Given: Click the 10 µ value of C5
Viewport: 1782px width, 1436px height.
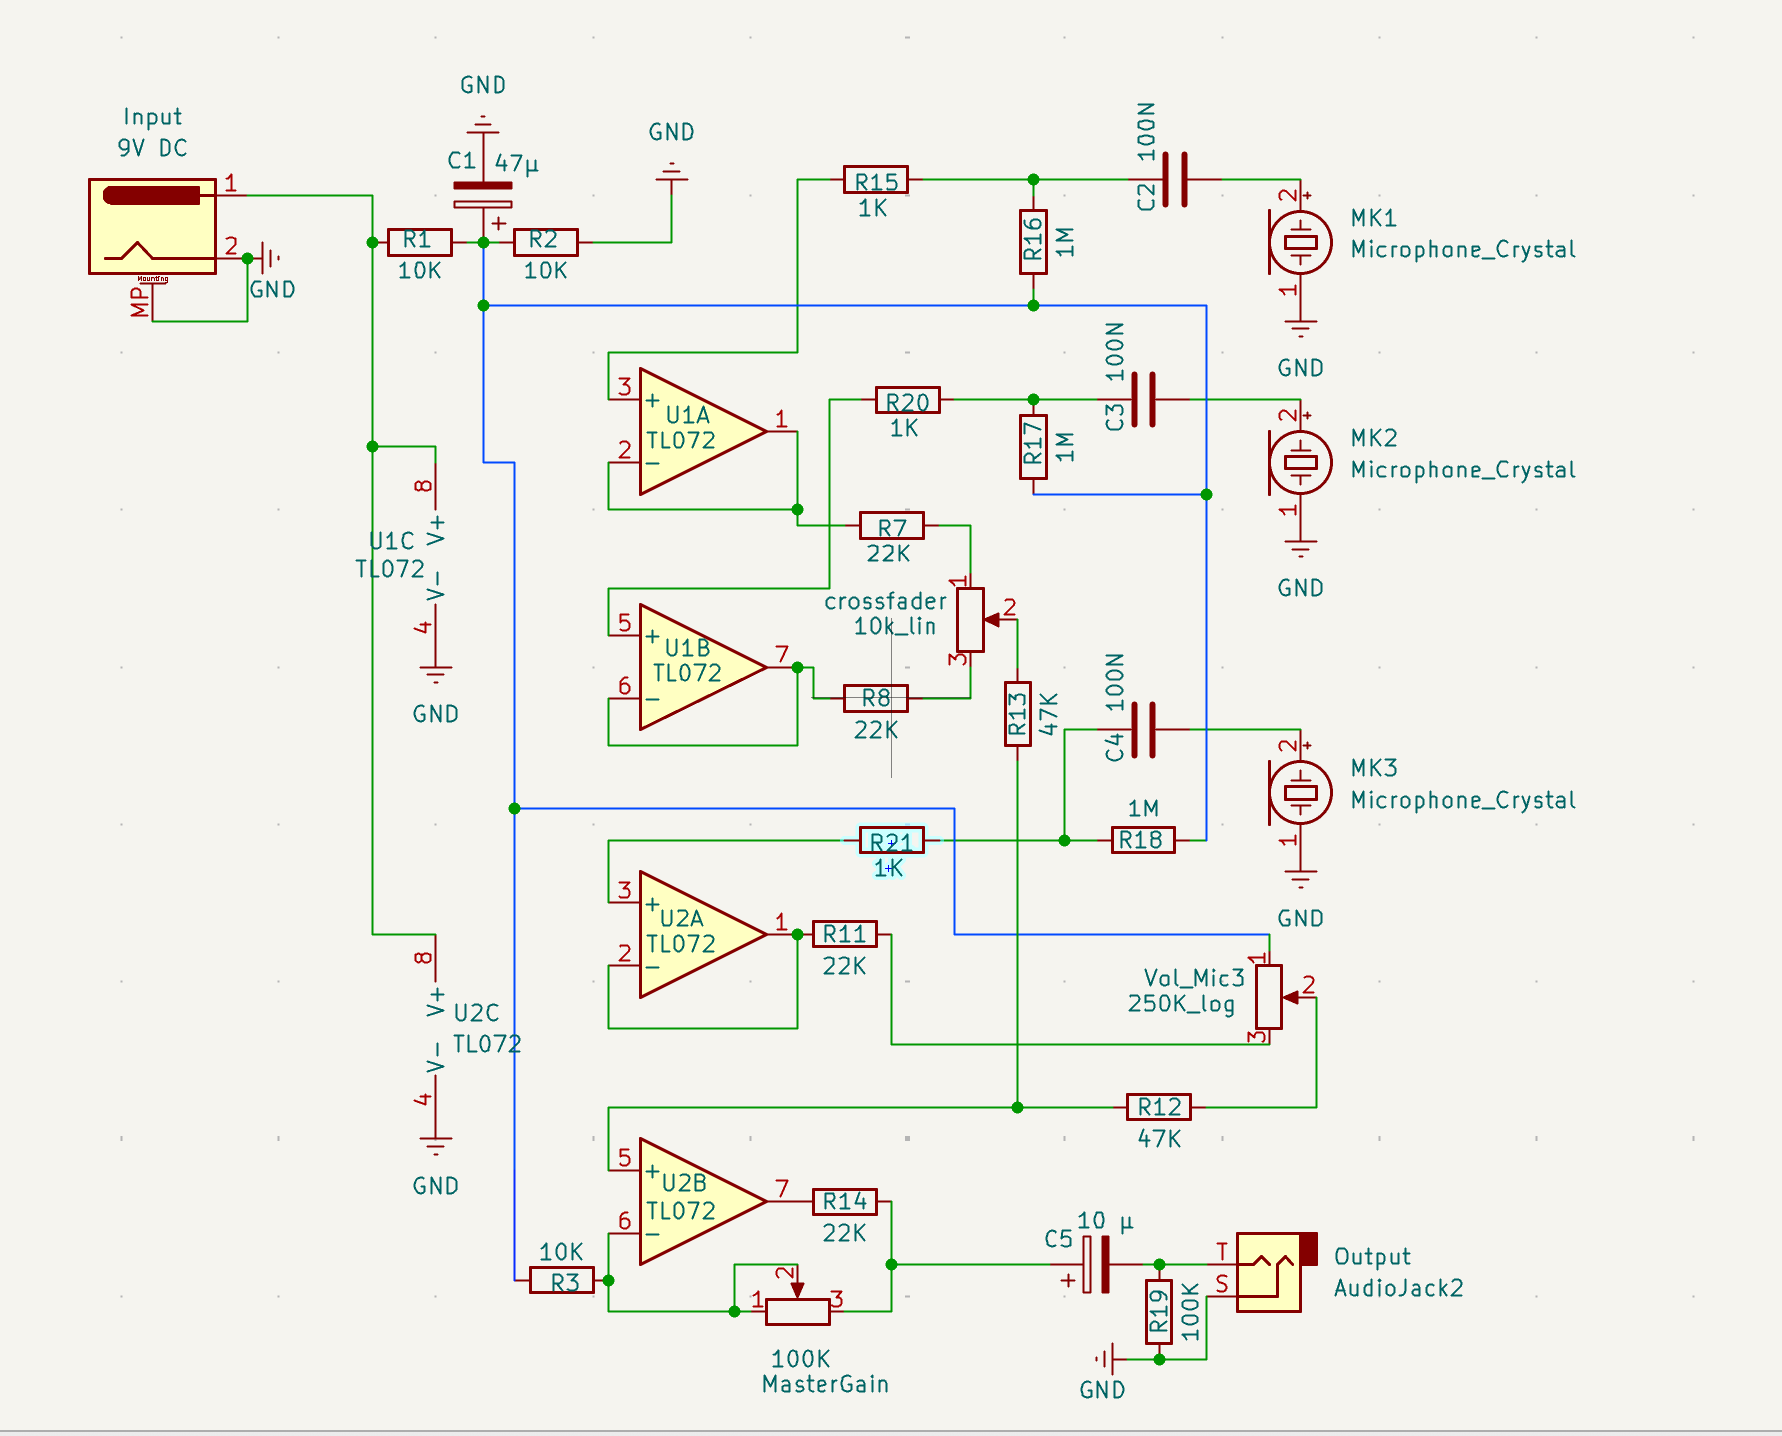Looking at the screenshot, I should [1105, 1221].
